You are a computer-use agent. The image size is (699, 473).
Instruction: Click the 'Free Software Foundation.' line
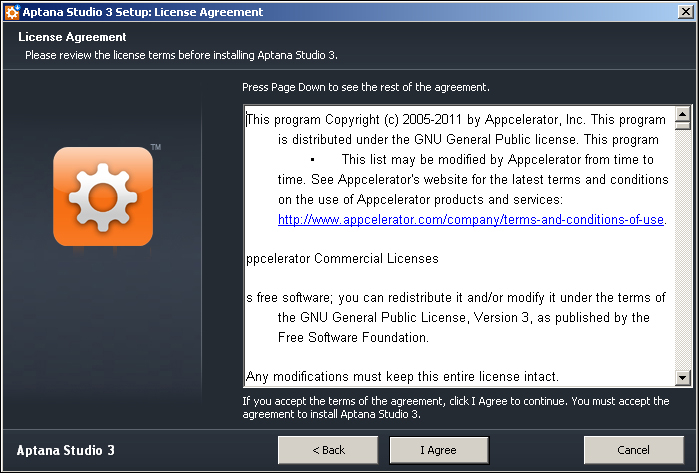(x=353, y=337)
